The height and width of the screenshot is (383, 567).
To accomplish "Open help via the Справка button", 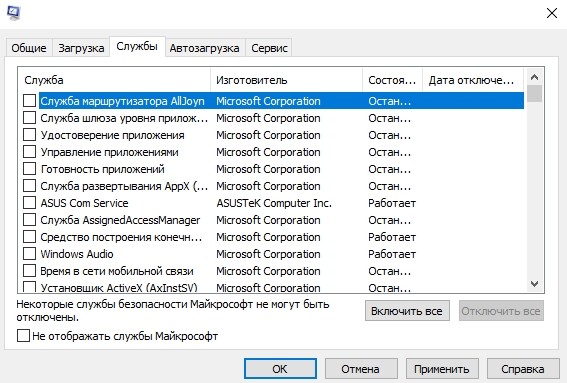I will tap(523, 369).
